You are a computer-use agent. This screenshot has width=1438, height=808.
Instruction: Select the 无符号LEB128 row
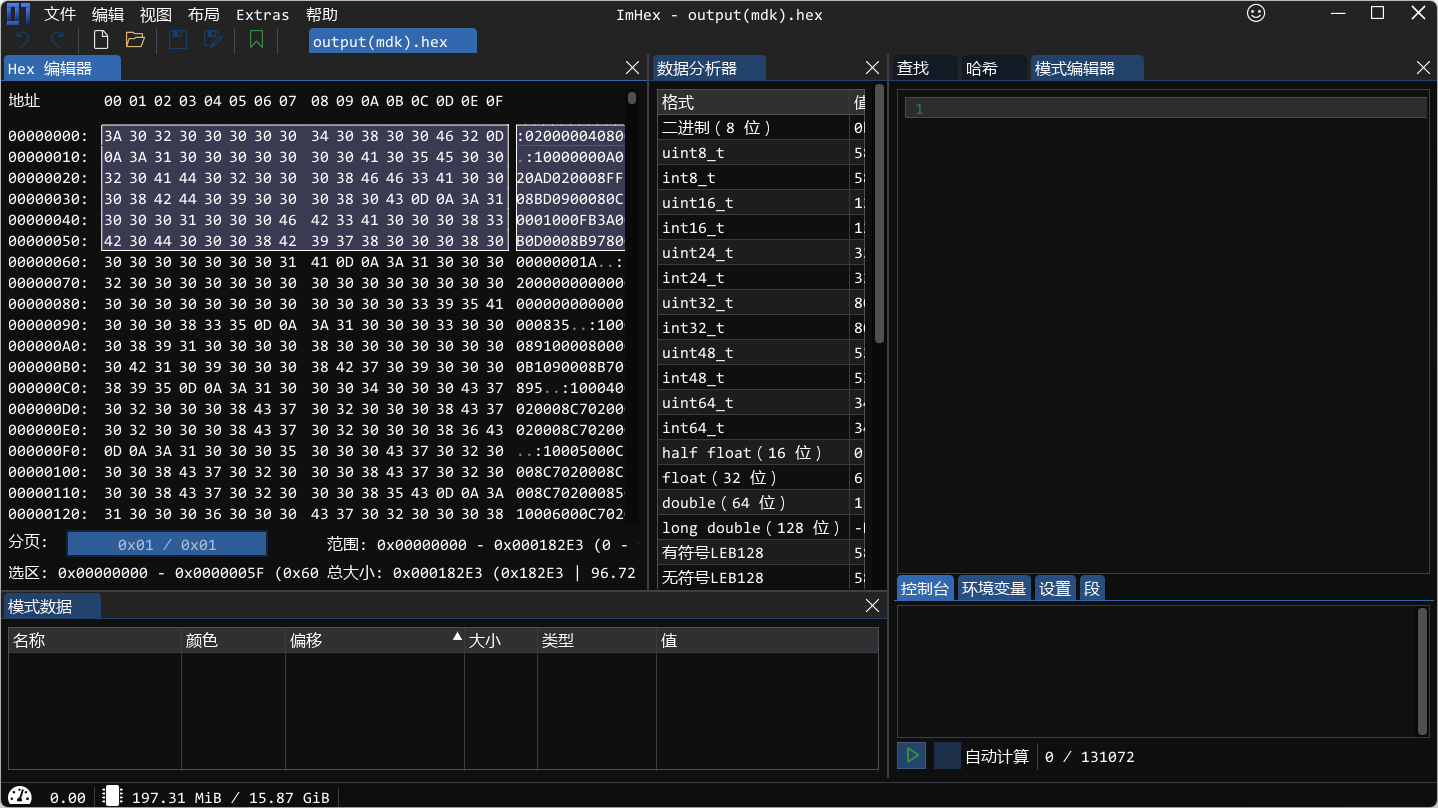coord(762,577)
